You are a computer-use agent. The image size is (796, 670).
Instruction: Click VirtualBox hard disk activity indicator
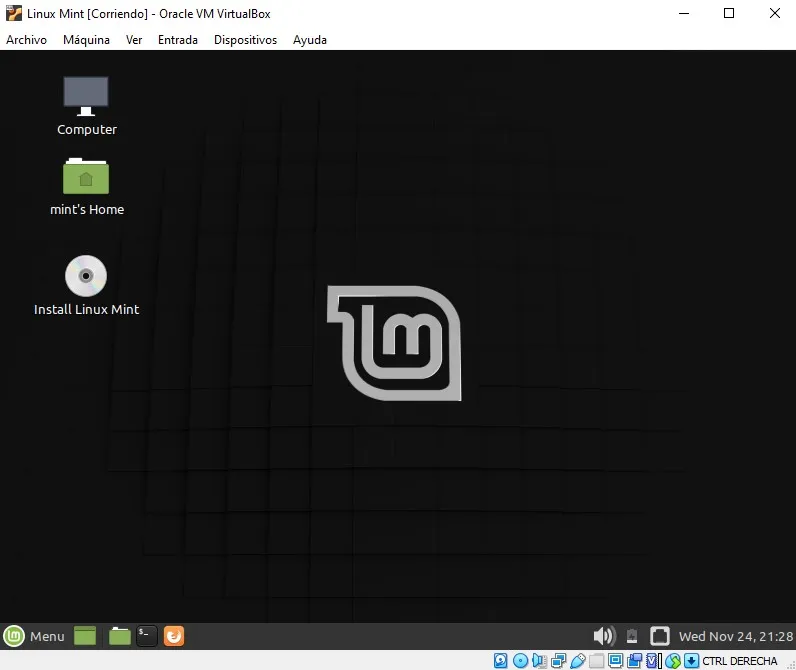click(x=501, y=660)
